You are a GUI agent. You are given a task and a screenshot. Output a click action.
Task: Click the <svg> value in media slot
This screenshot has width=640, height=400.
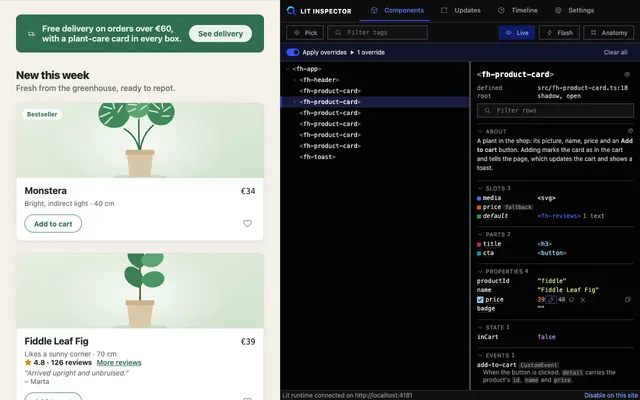click(546, 198)
